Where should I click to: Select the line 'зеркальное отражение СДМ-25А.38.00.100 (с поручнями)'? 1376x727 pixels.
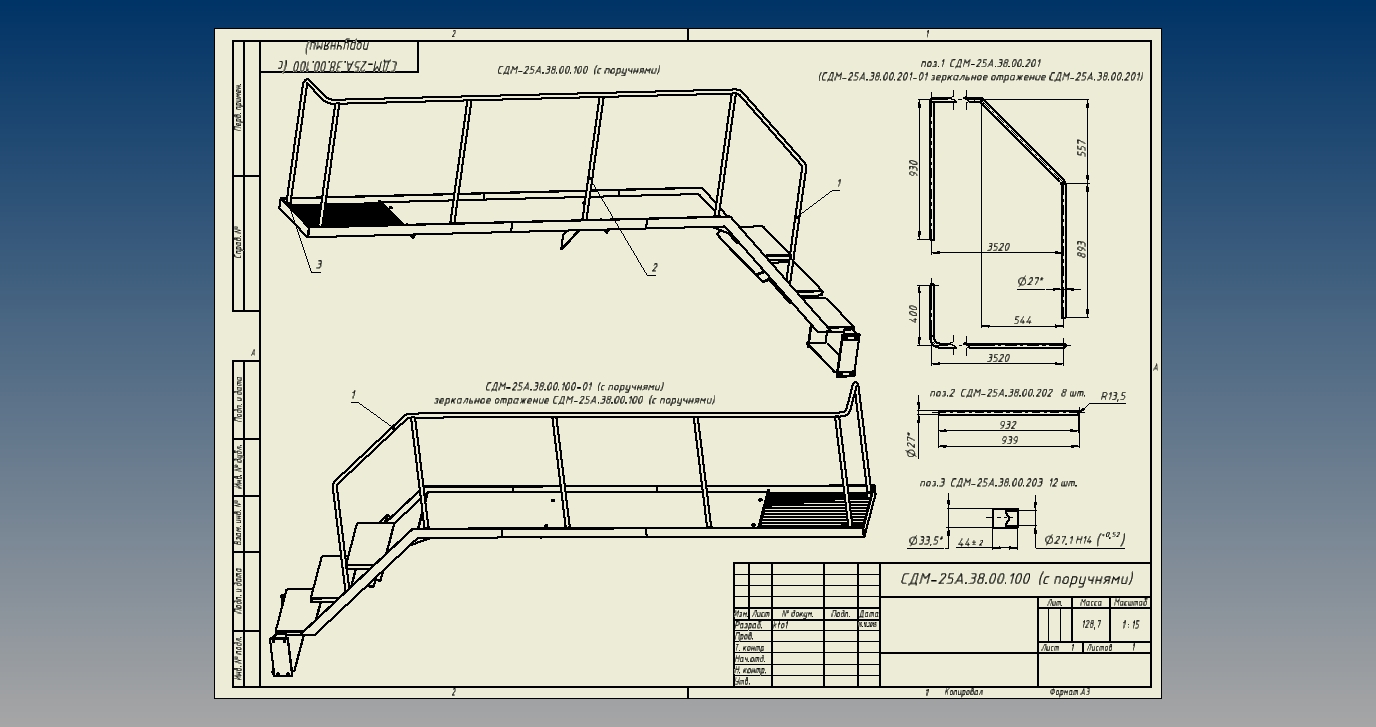click(x=574, y=400)
